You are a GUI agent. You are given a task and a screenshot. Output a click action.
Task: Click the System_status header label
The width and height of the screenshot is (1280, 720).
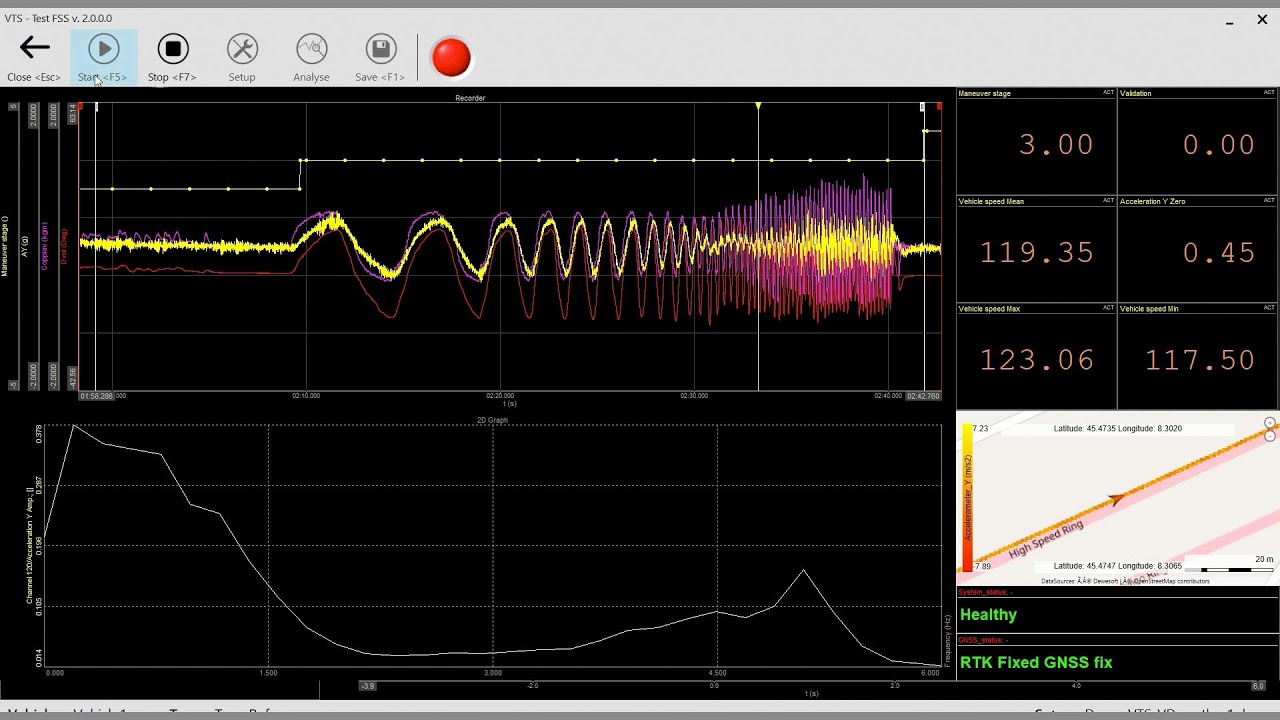(x=986, y=592)
